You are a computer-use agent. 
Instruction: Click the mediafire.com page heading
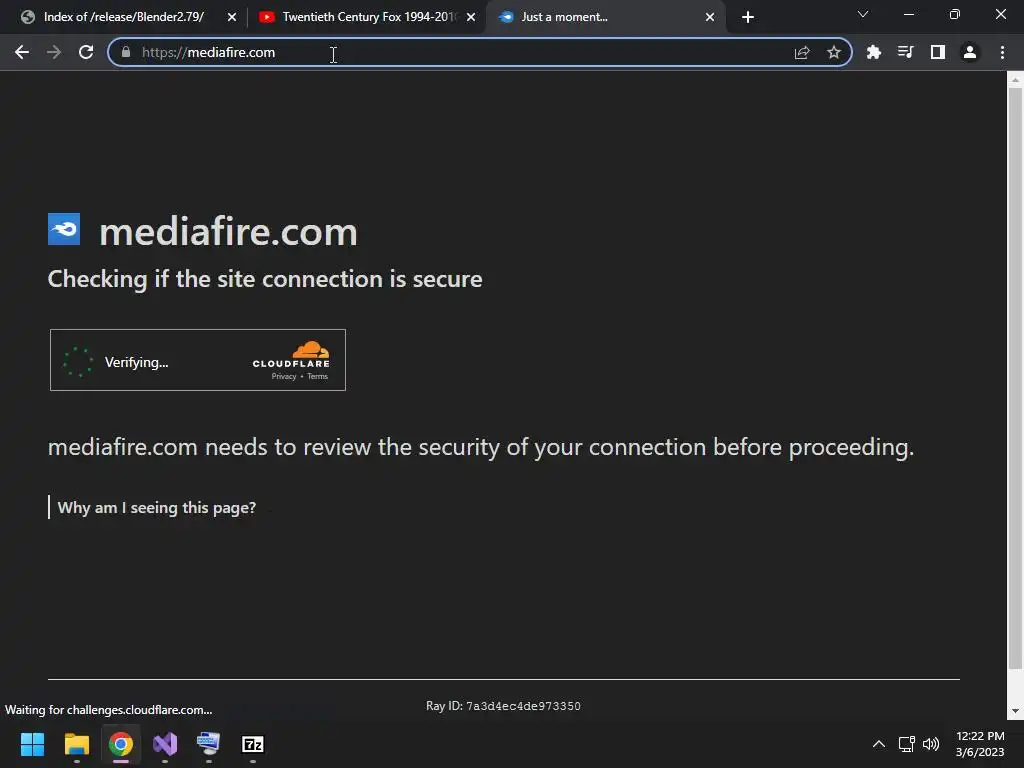(228, 231)
